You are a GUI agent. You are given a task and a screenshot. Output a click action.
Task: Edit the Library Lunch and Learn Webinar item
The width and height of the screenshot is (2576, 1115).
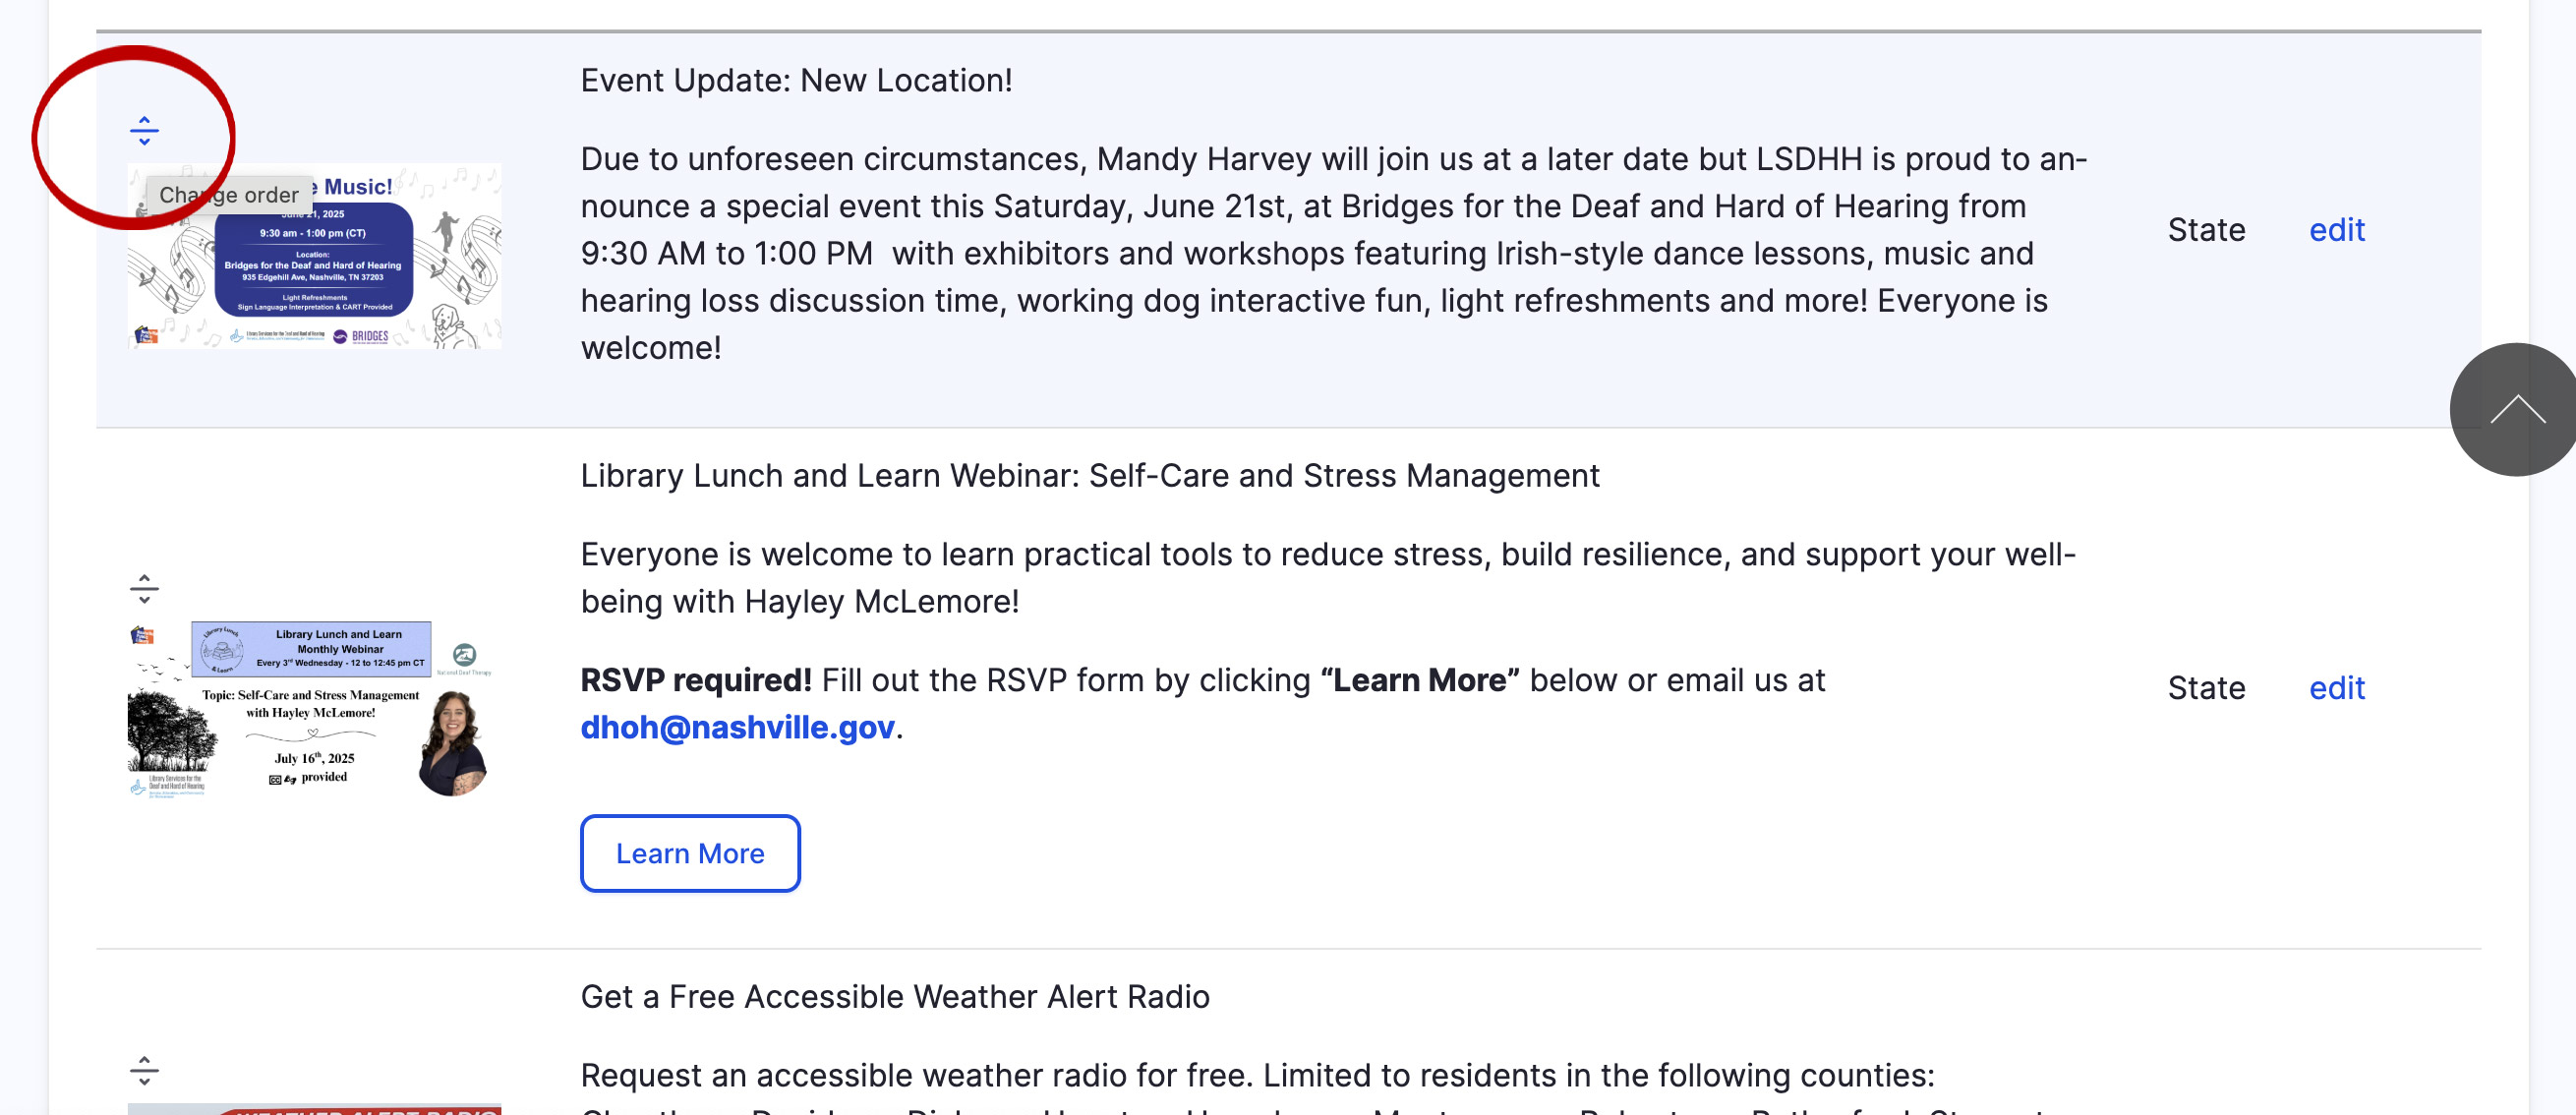tap(2336, 688)
